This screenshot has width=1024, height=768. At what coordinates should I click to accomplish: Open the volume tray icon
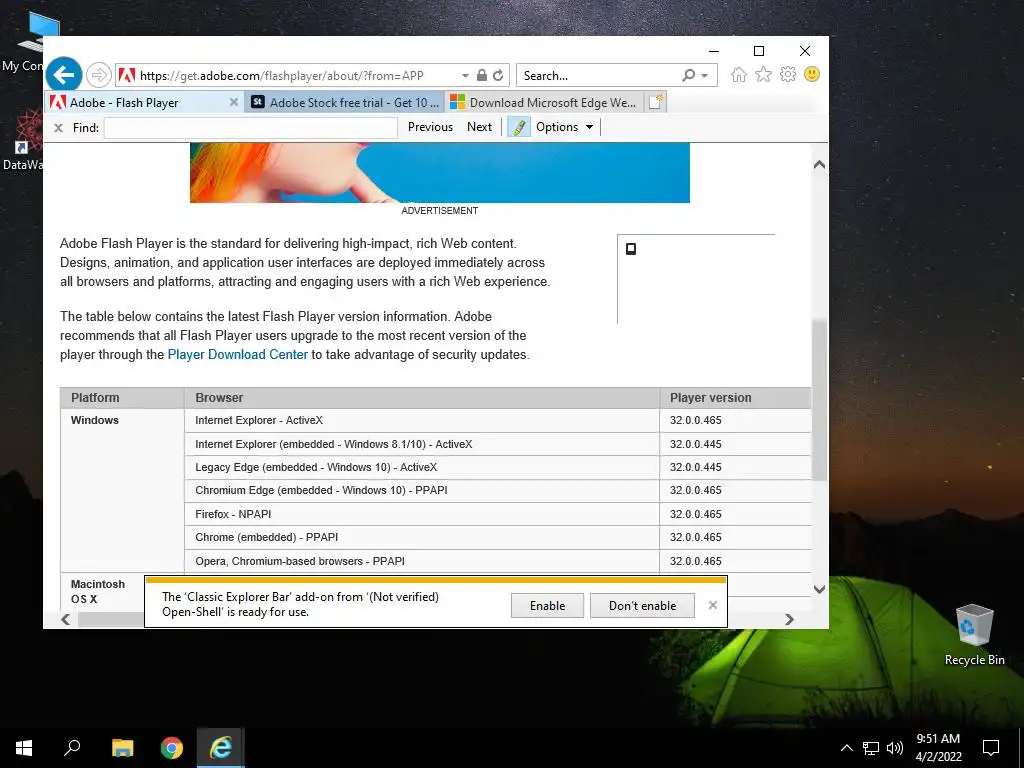point(895,748)
